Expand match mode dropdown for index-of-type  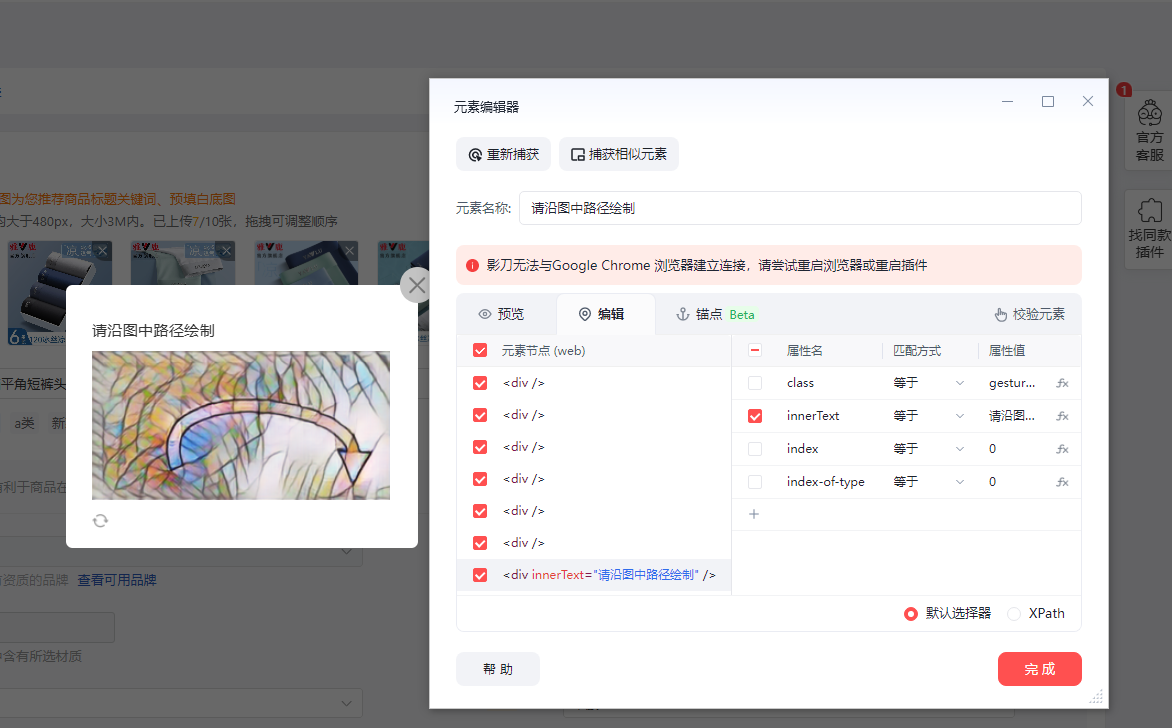pos(929,482)
